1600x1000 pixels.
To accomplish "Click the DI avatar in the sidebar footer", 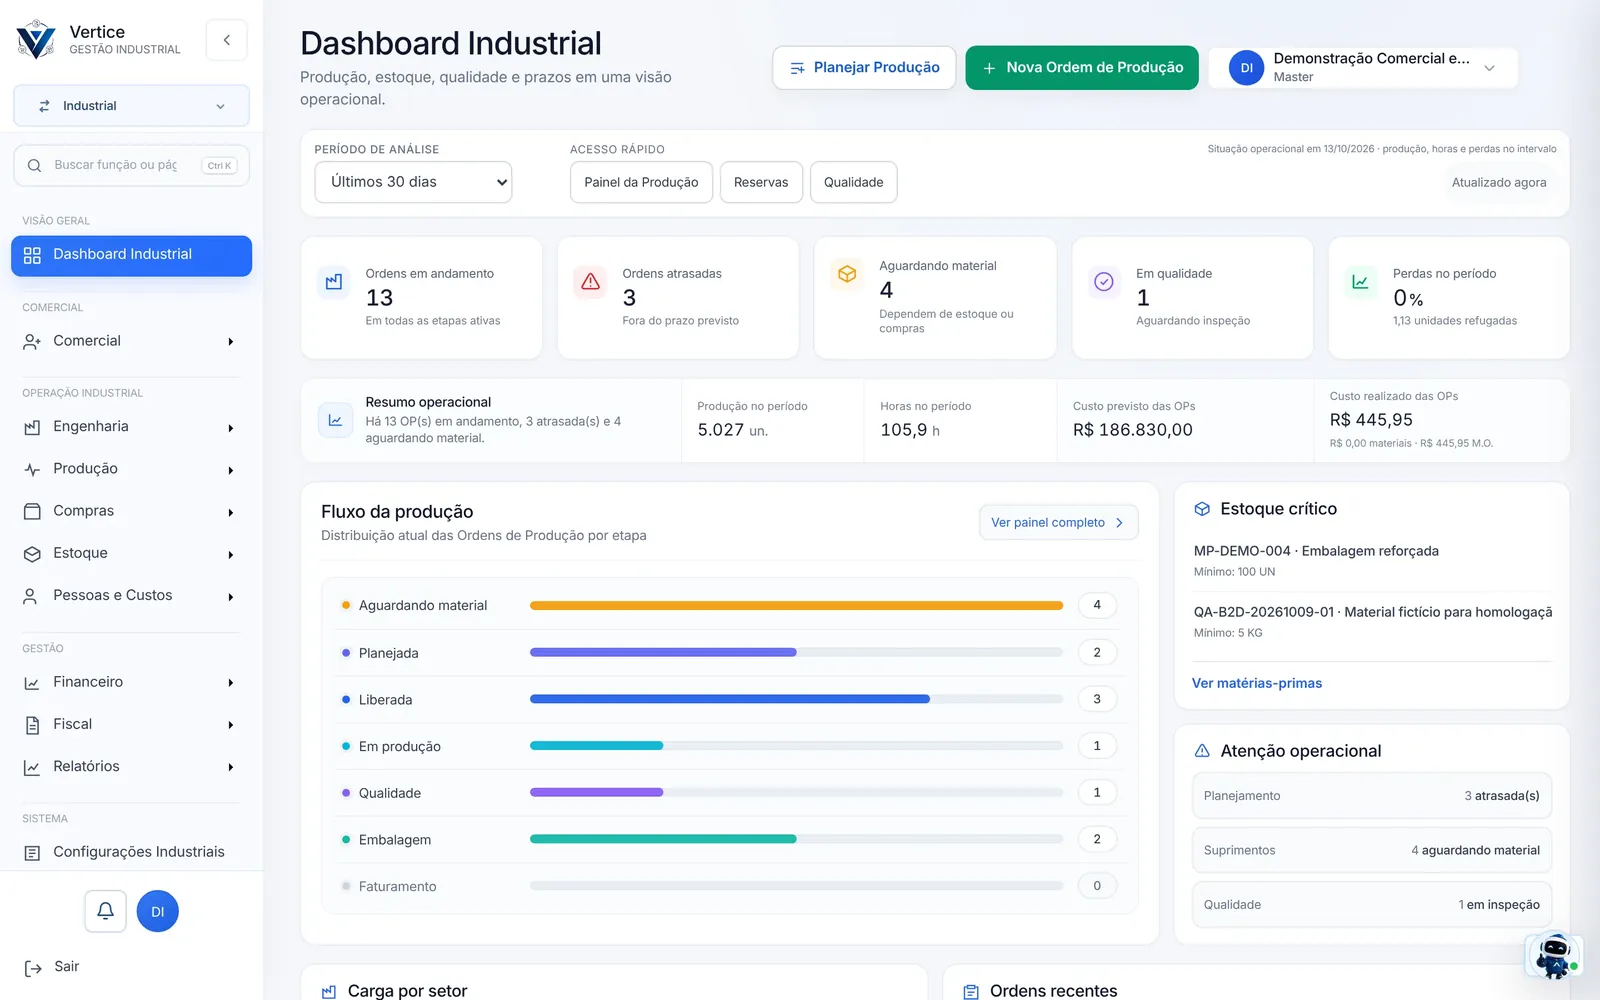I will (x=157, y=911).
